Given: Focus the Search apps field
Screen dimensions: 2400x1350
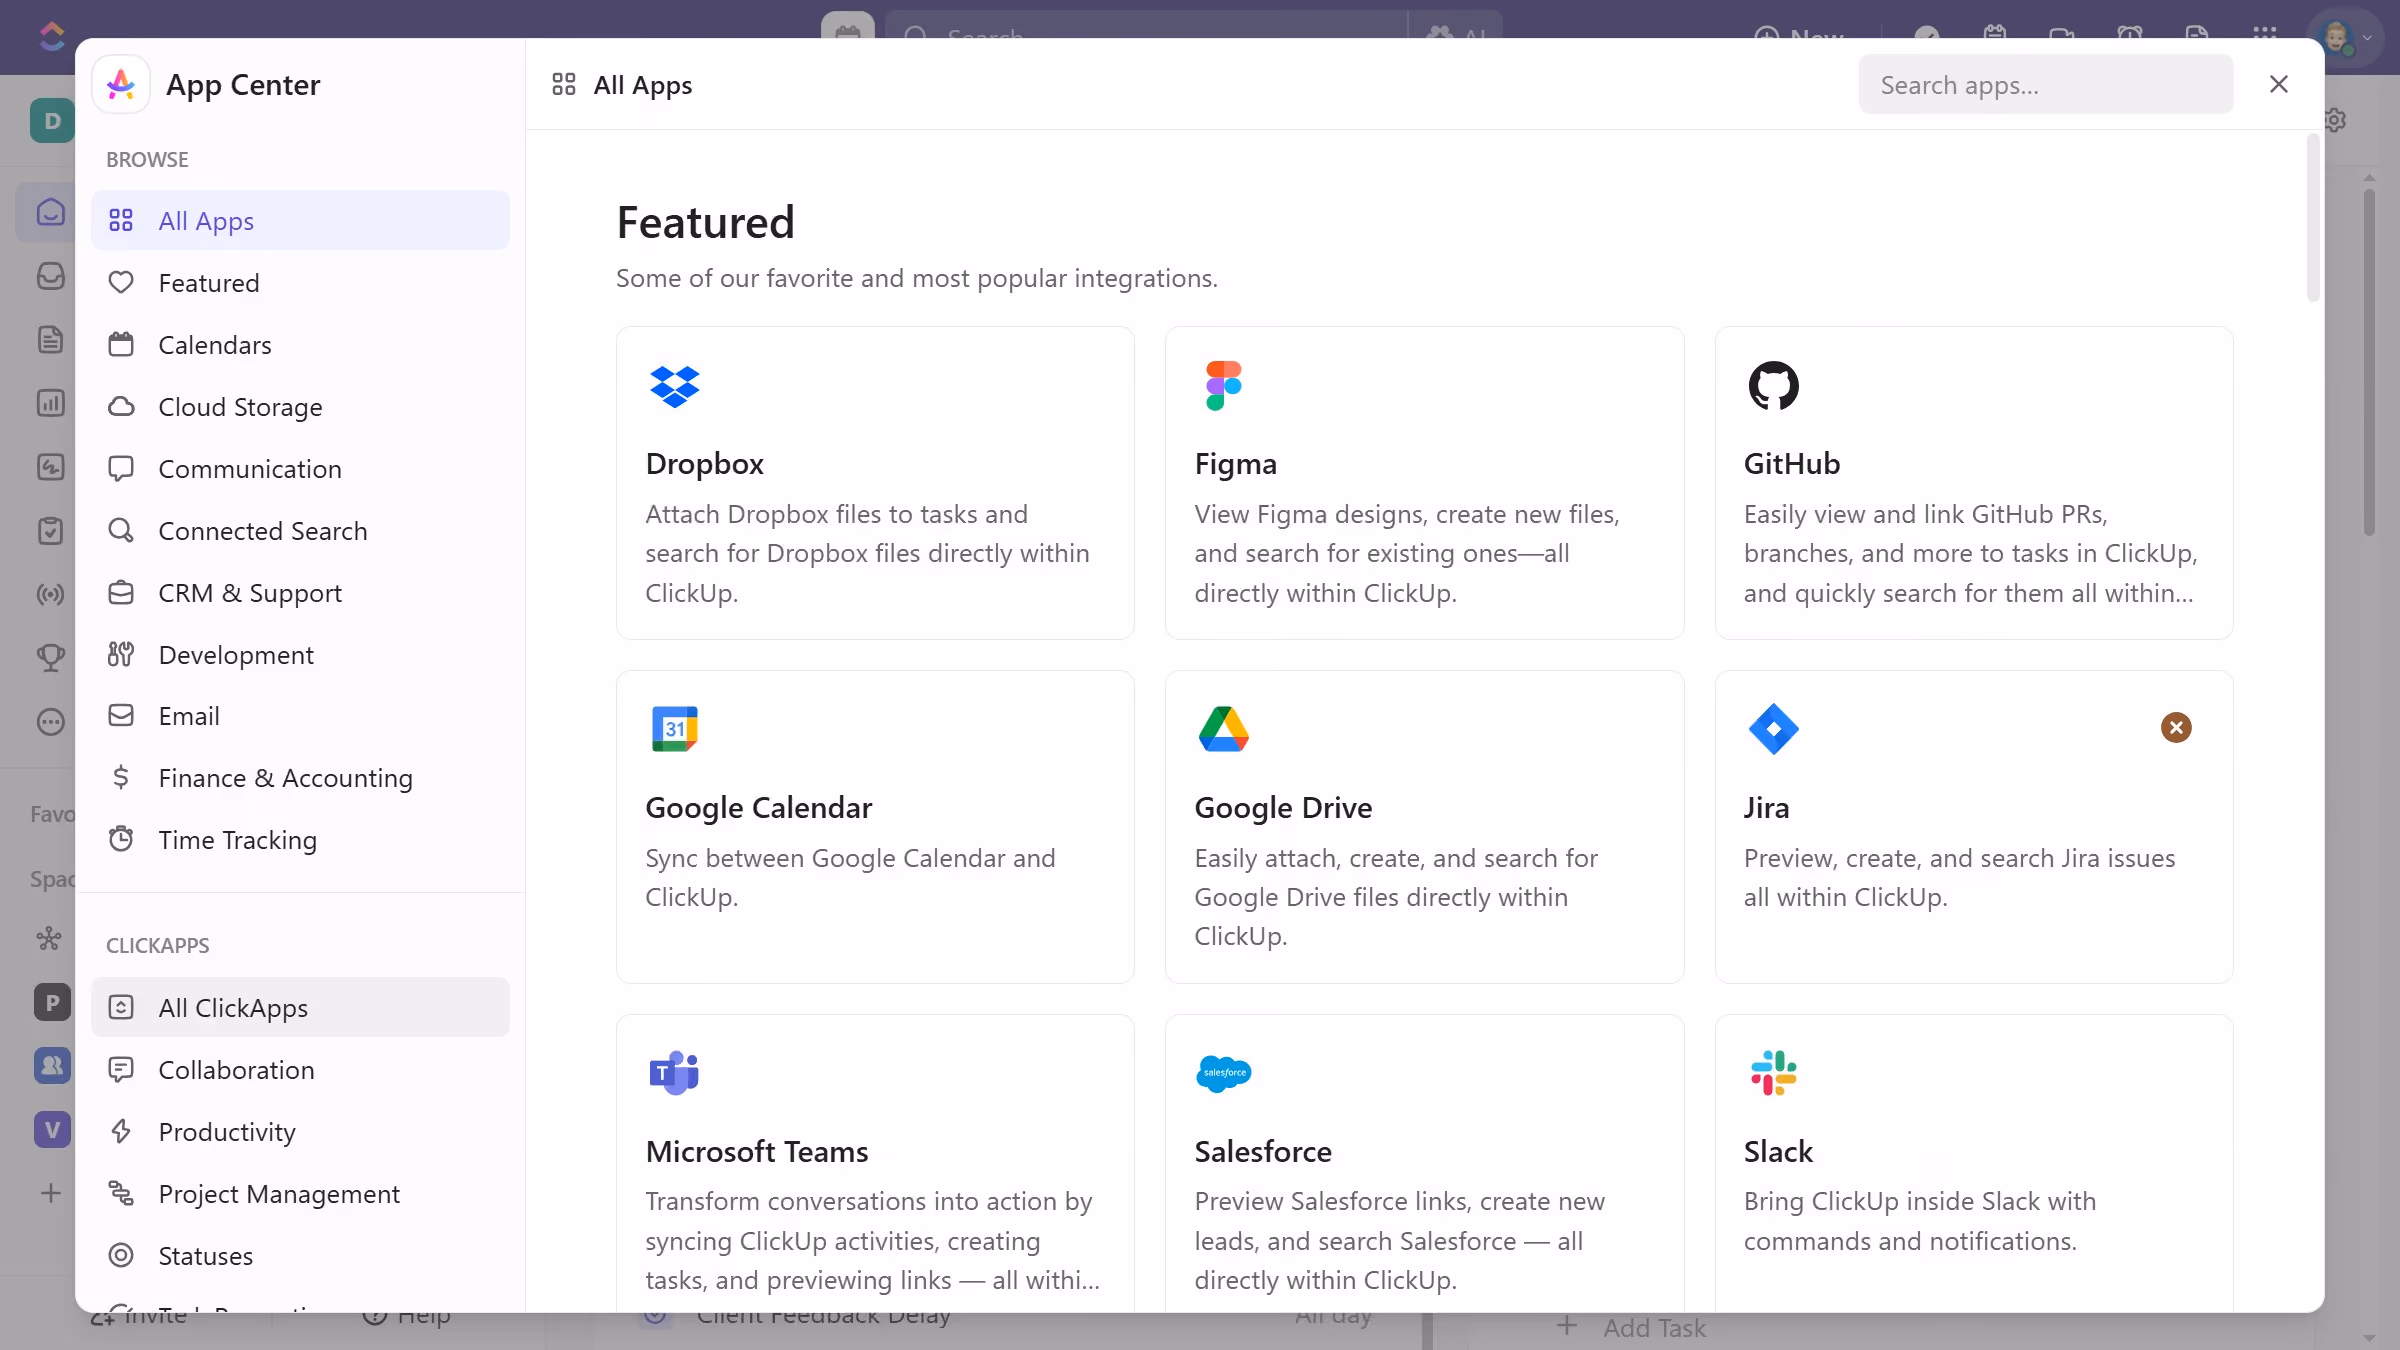Looking at the screenshot, I should click(x=2045, y=85).
